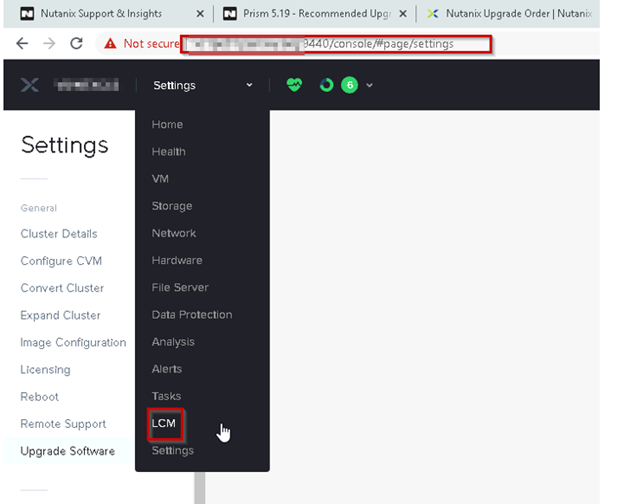This screenshot has width=624, height=504.
Task: Select Network in the navigation menu
Action: click(x=174, y=233)
